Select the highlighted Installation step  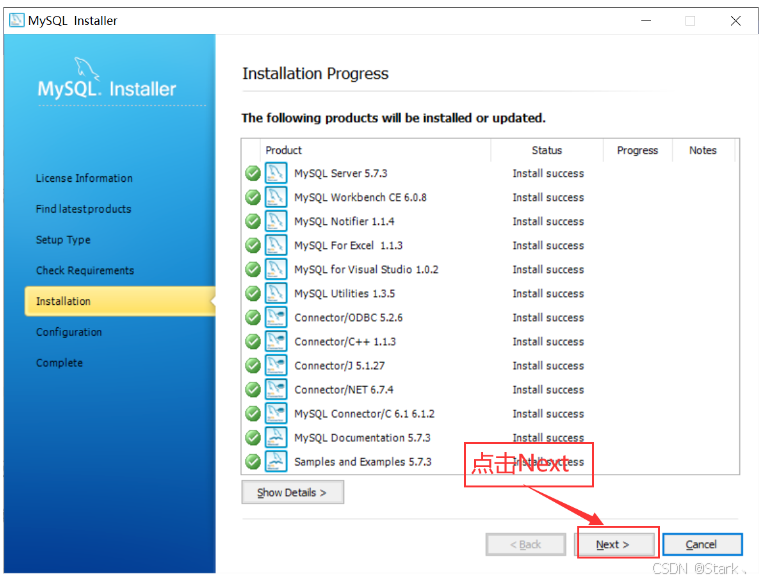[120, 301]
